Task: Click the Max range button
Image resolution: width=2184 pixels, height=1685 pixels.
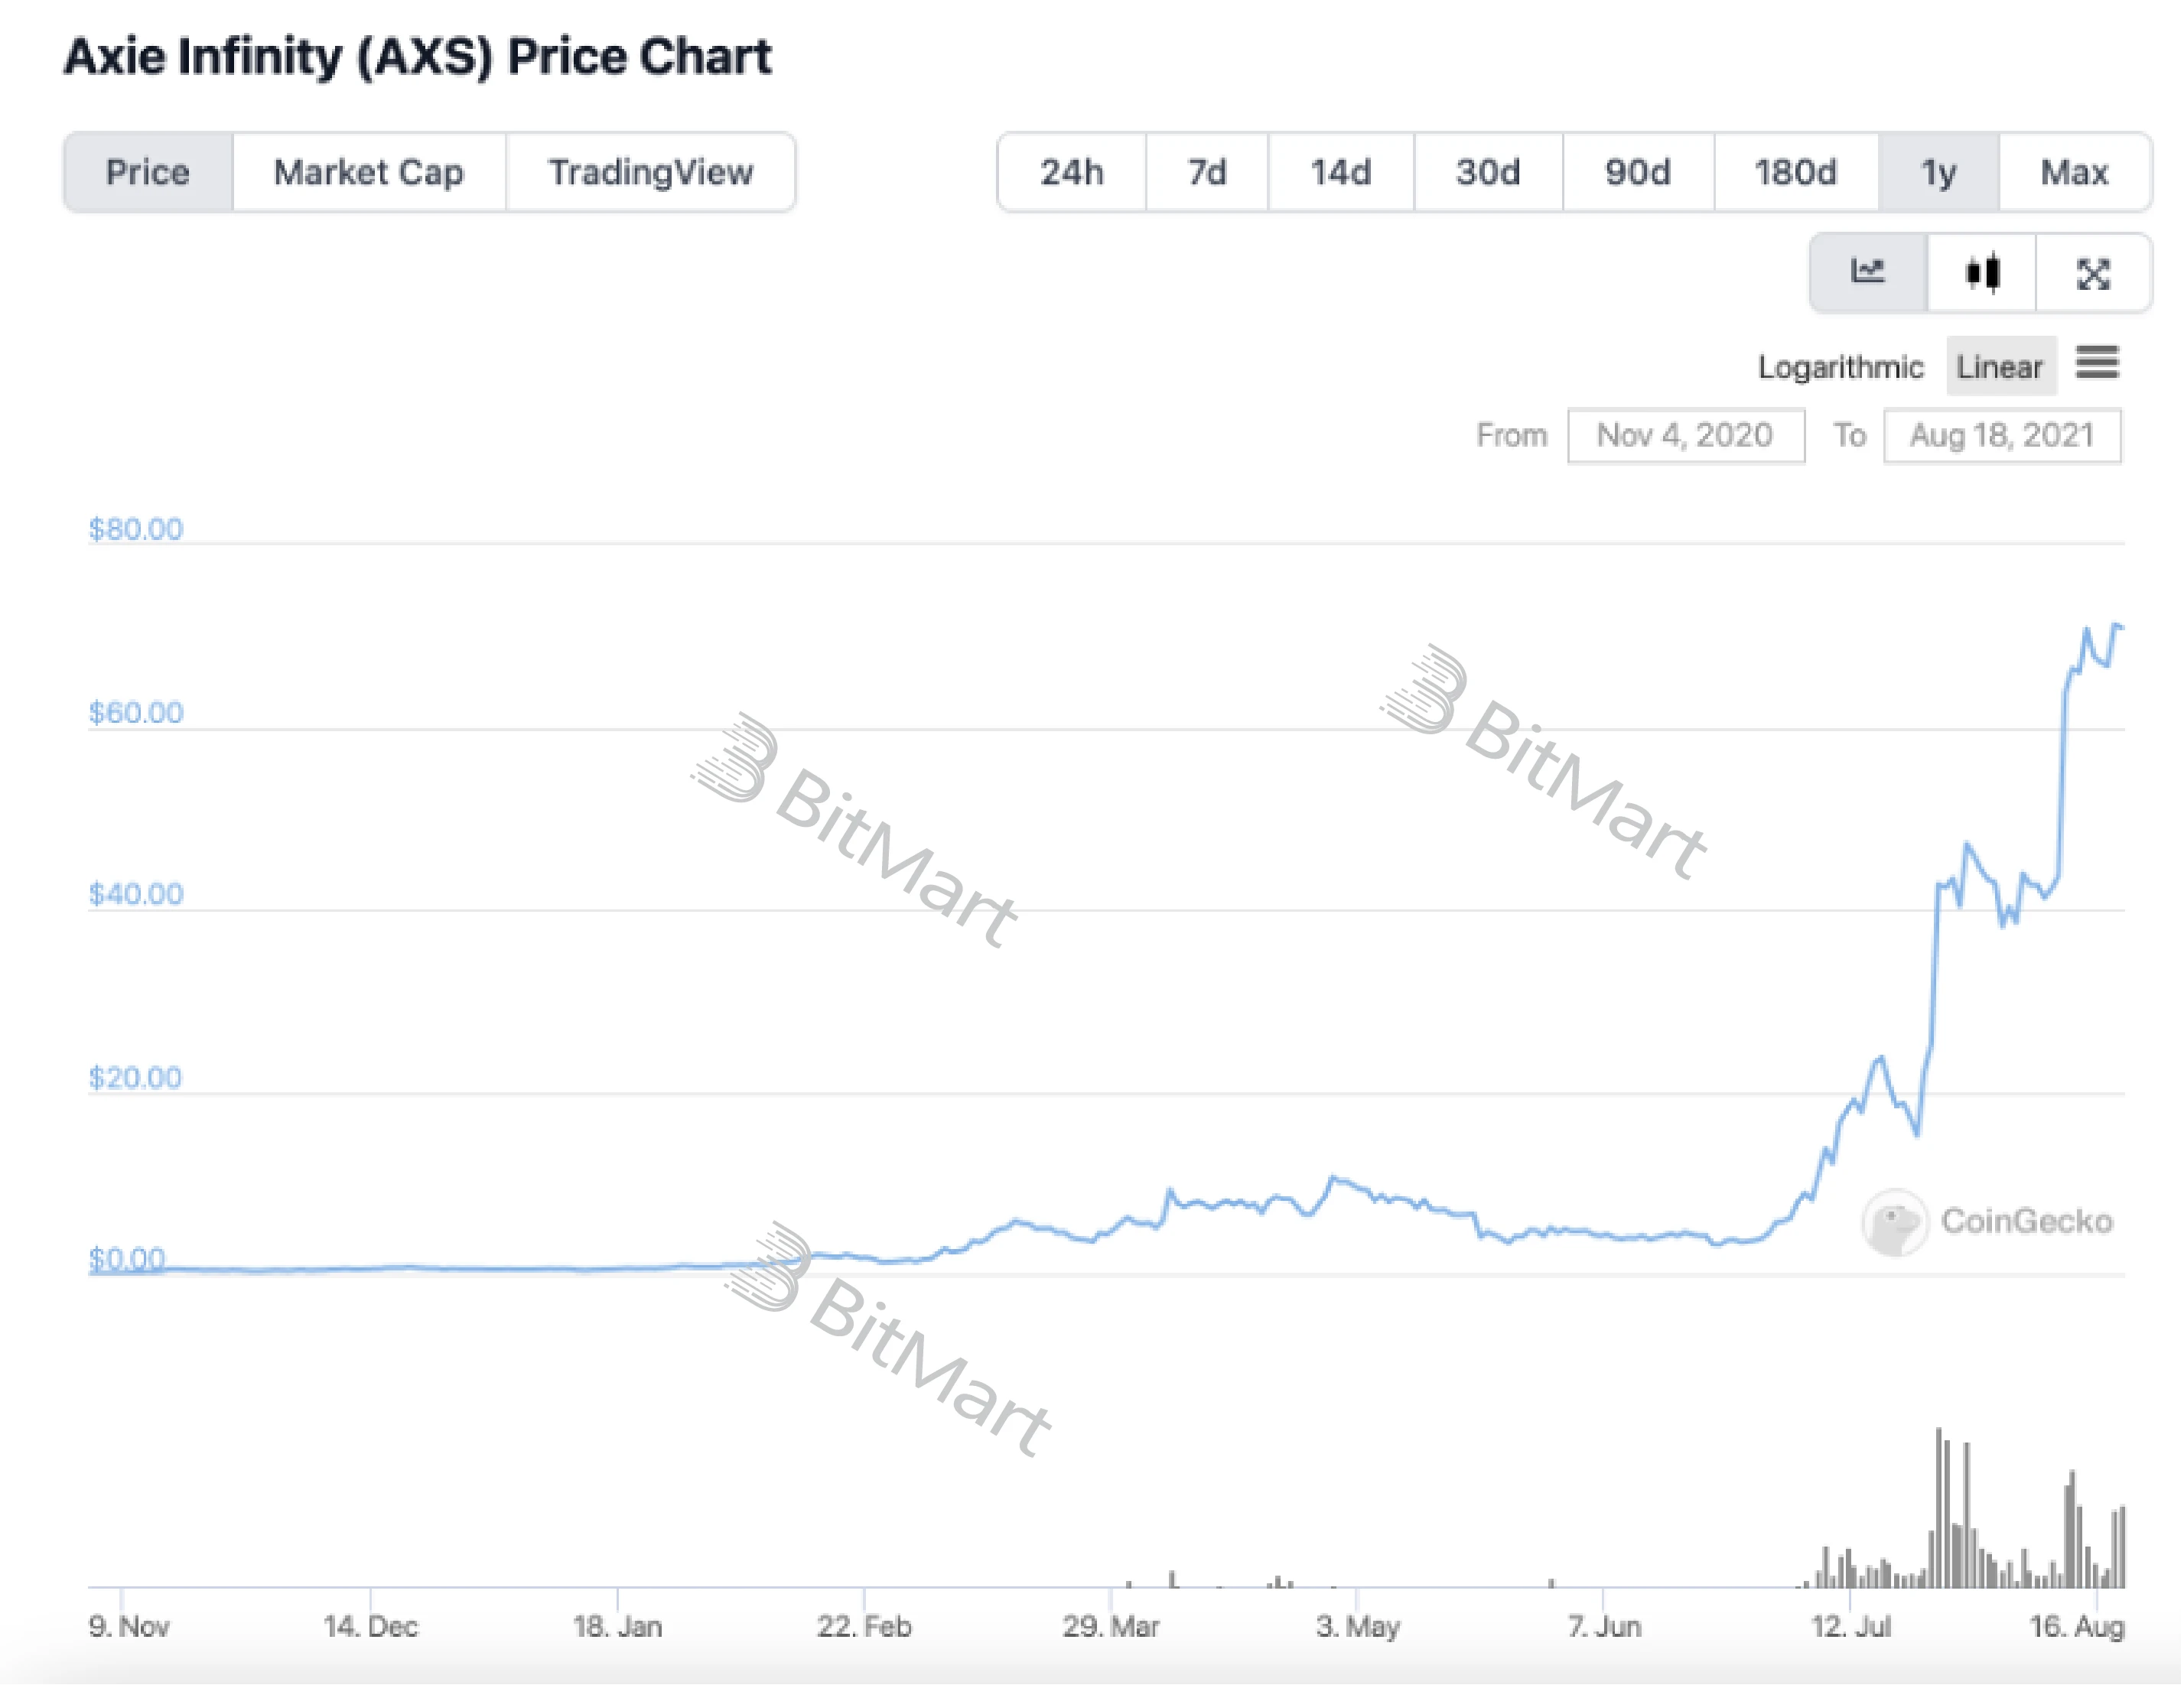Action: click(x=2074, y=172)
